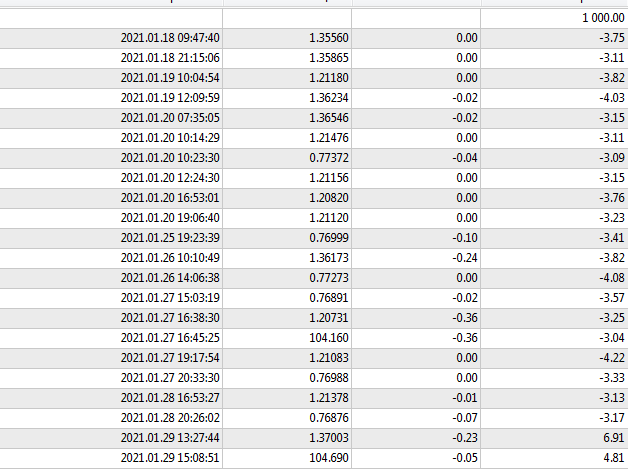Click the swap value -0.10
Viewport: 628px width, 469px height.
pyautogui.click(x=465, y=238)
